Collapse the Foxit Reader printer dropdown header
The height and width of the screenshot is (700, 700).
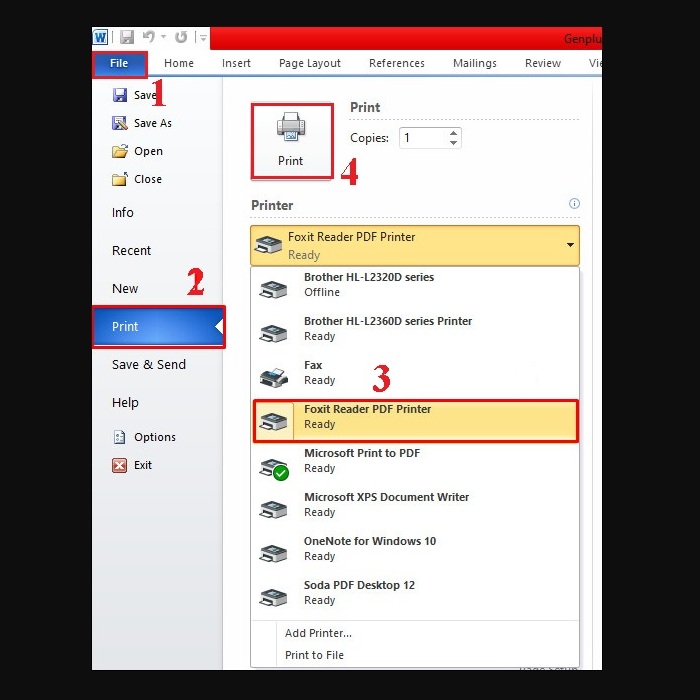(x=415, y=246)
